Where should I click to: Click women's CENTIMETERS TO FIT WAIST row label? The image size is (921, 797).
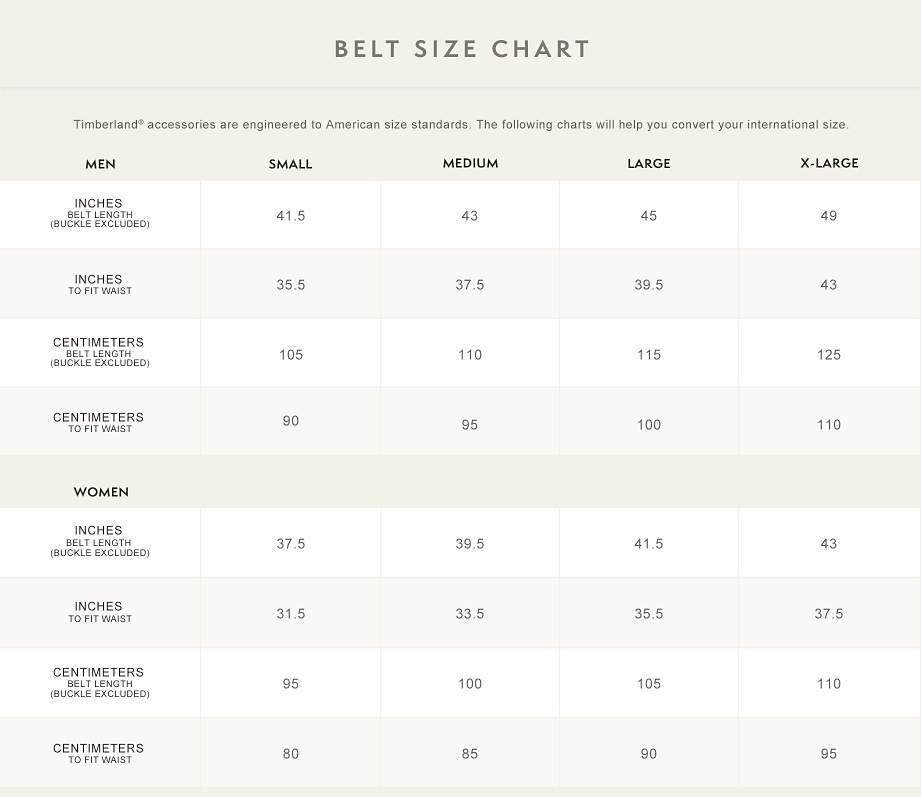pos(99,753)
